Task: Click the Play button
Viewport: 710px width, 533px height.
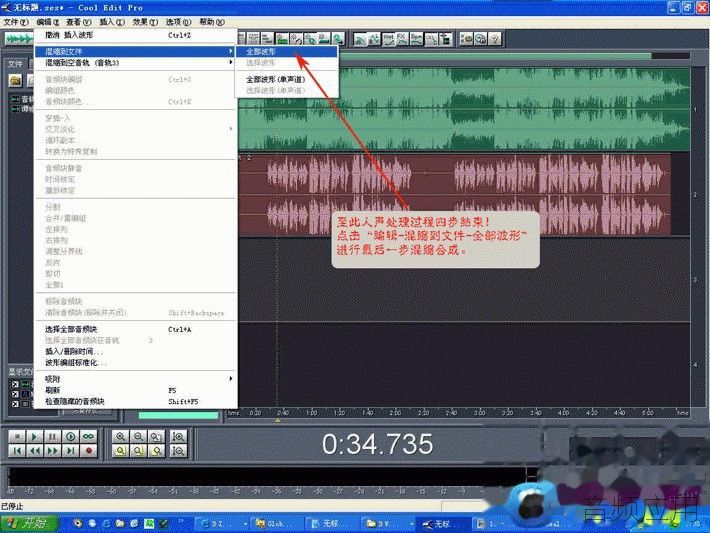Action: click(34, 437)
